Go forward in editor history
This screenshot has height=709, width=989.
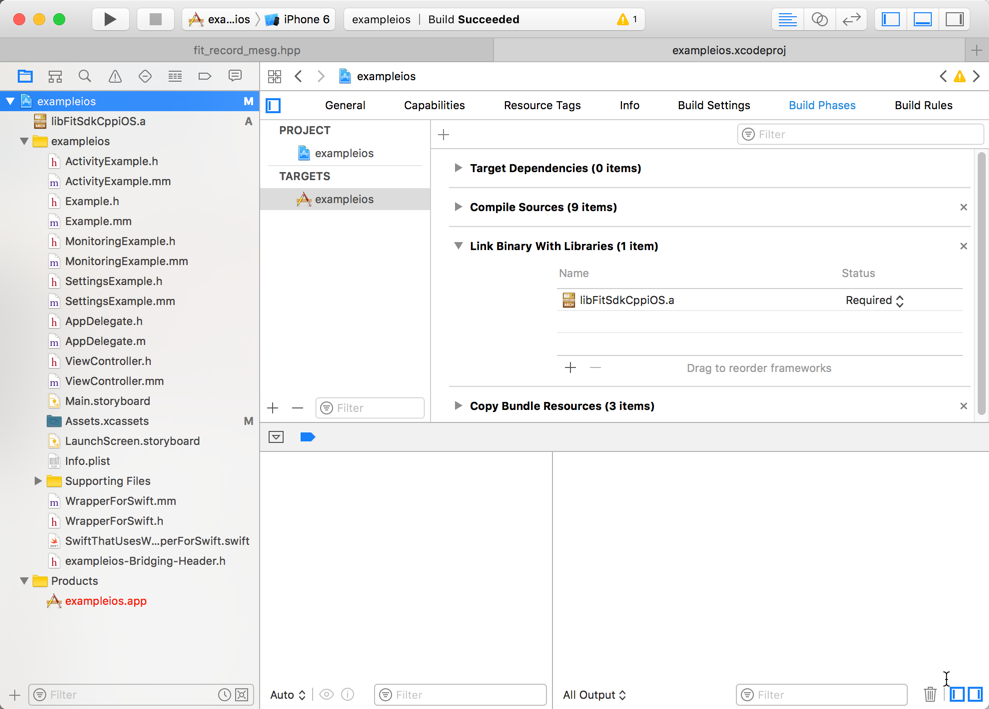click(320, 76)
